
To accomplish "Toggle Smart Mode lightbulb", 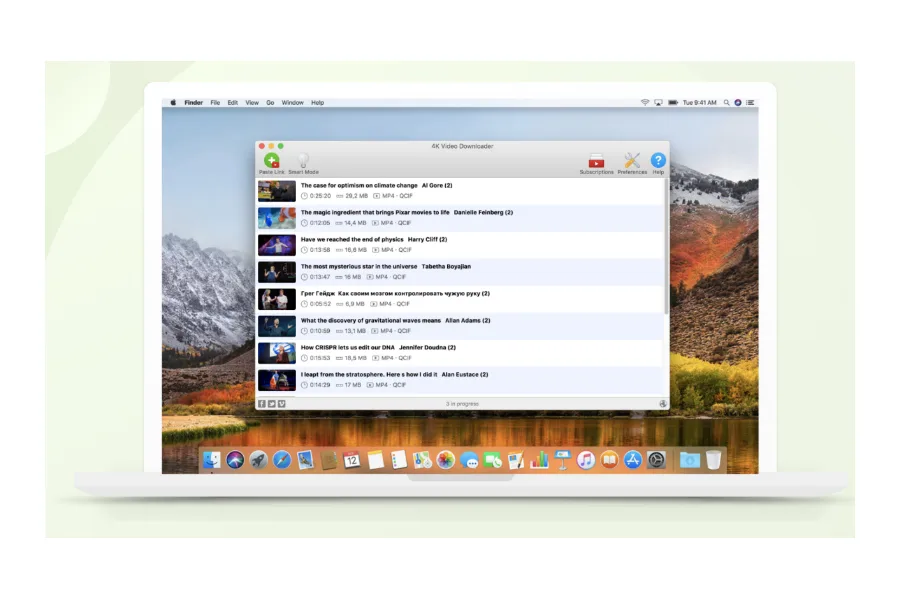I will coord(303,164).
